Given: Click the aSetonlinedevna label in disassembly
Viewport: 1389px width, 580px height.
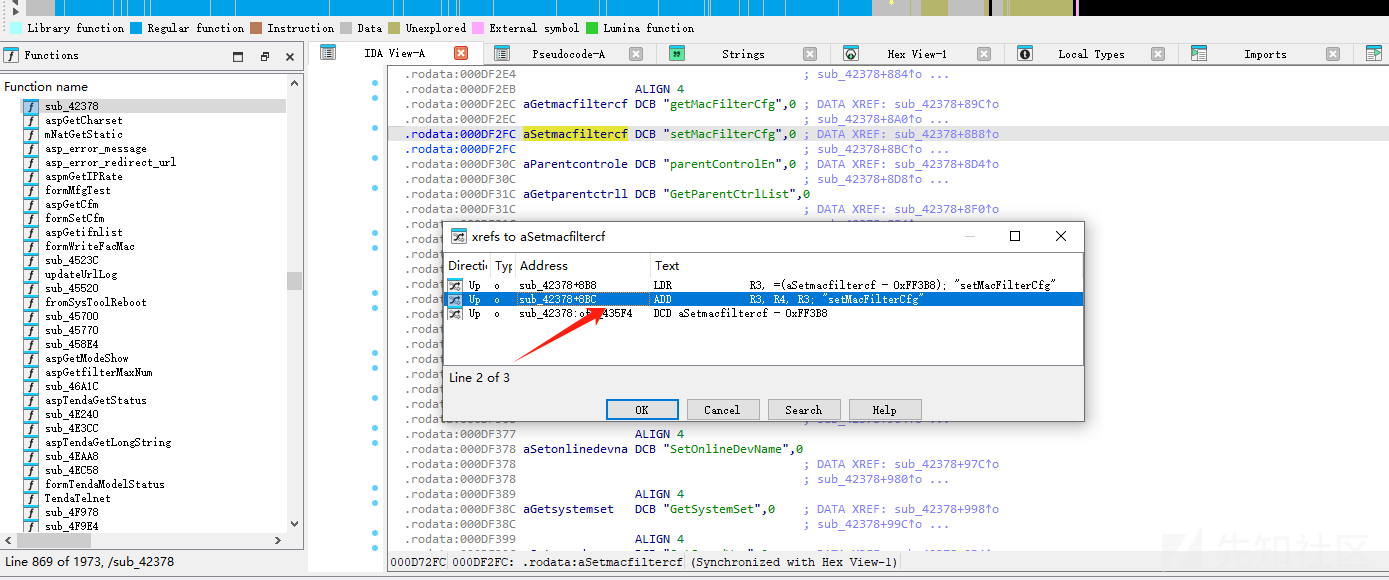Looking at the screenshot, I should (575, 449).
